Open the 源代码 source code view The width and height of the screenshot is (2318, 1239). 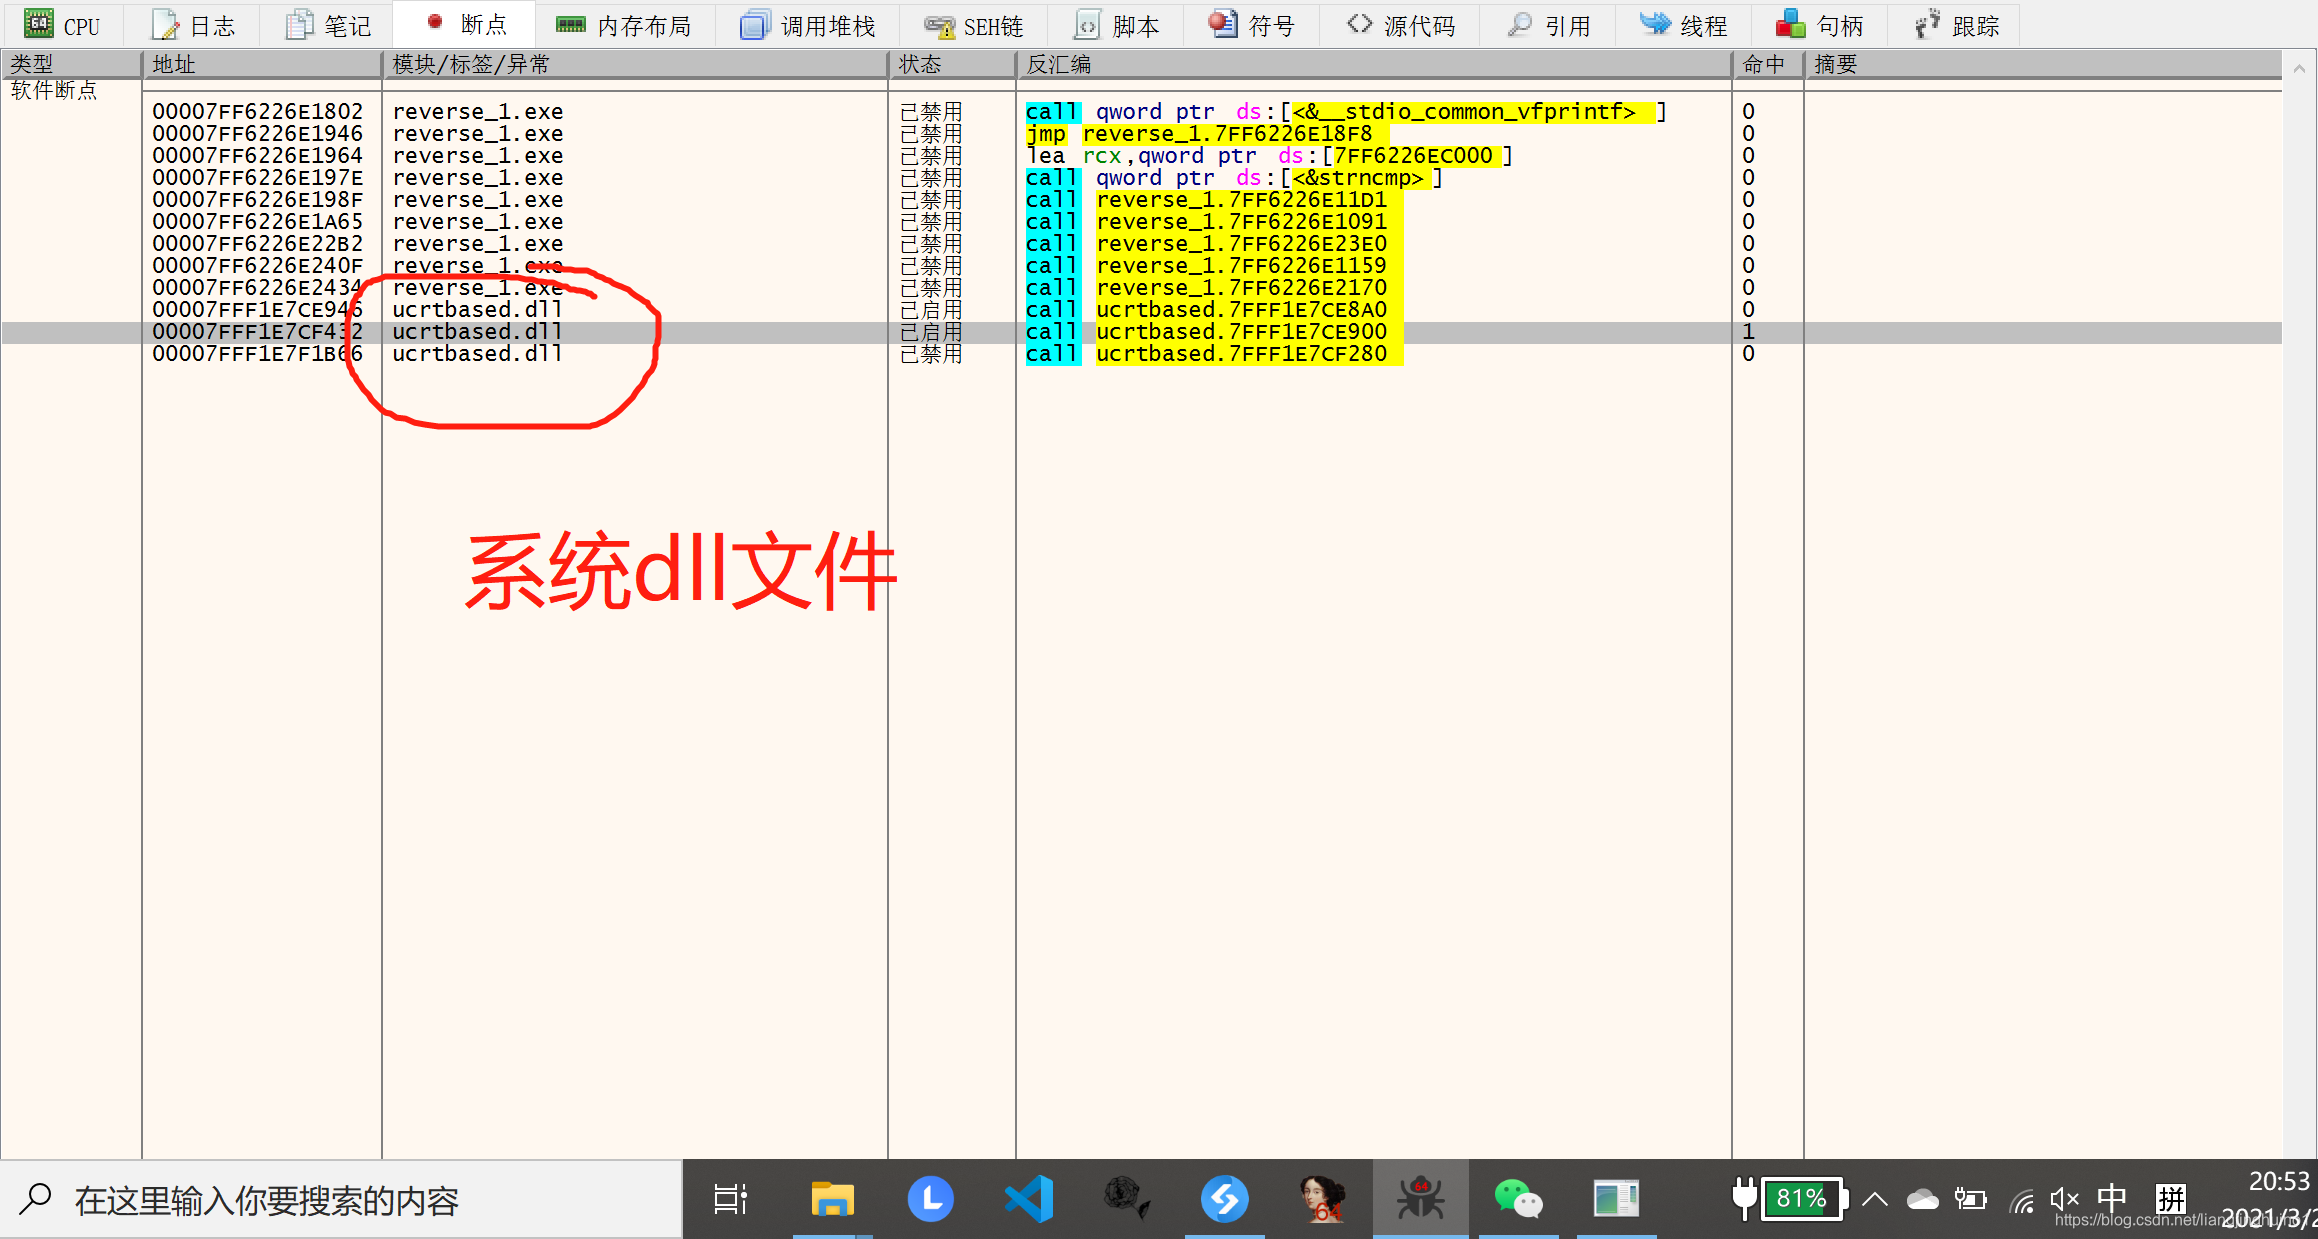tap(1401, 24)
